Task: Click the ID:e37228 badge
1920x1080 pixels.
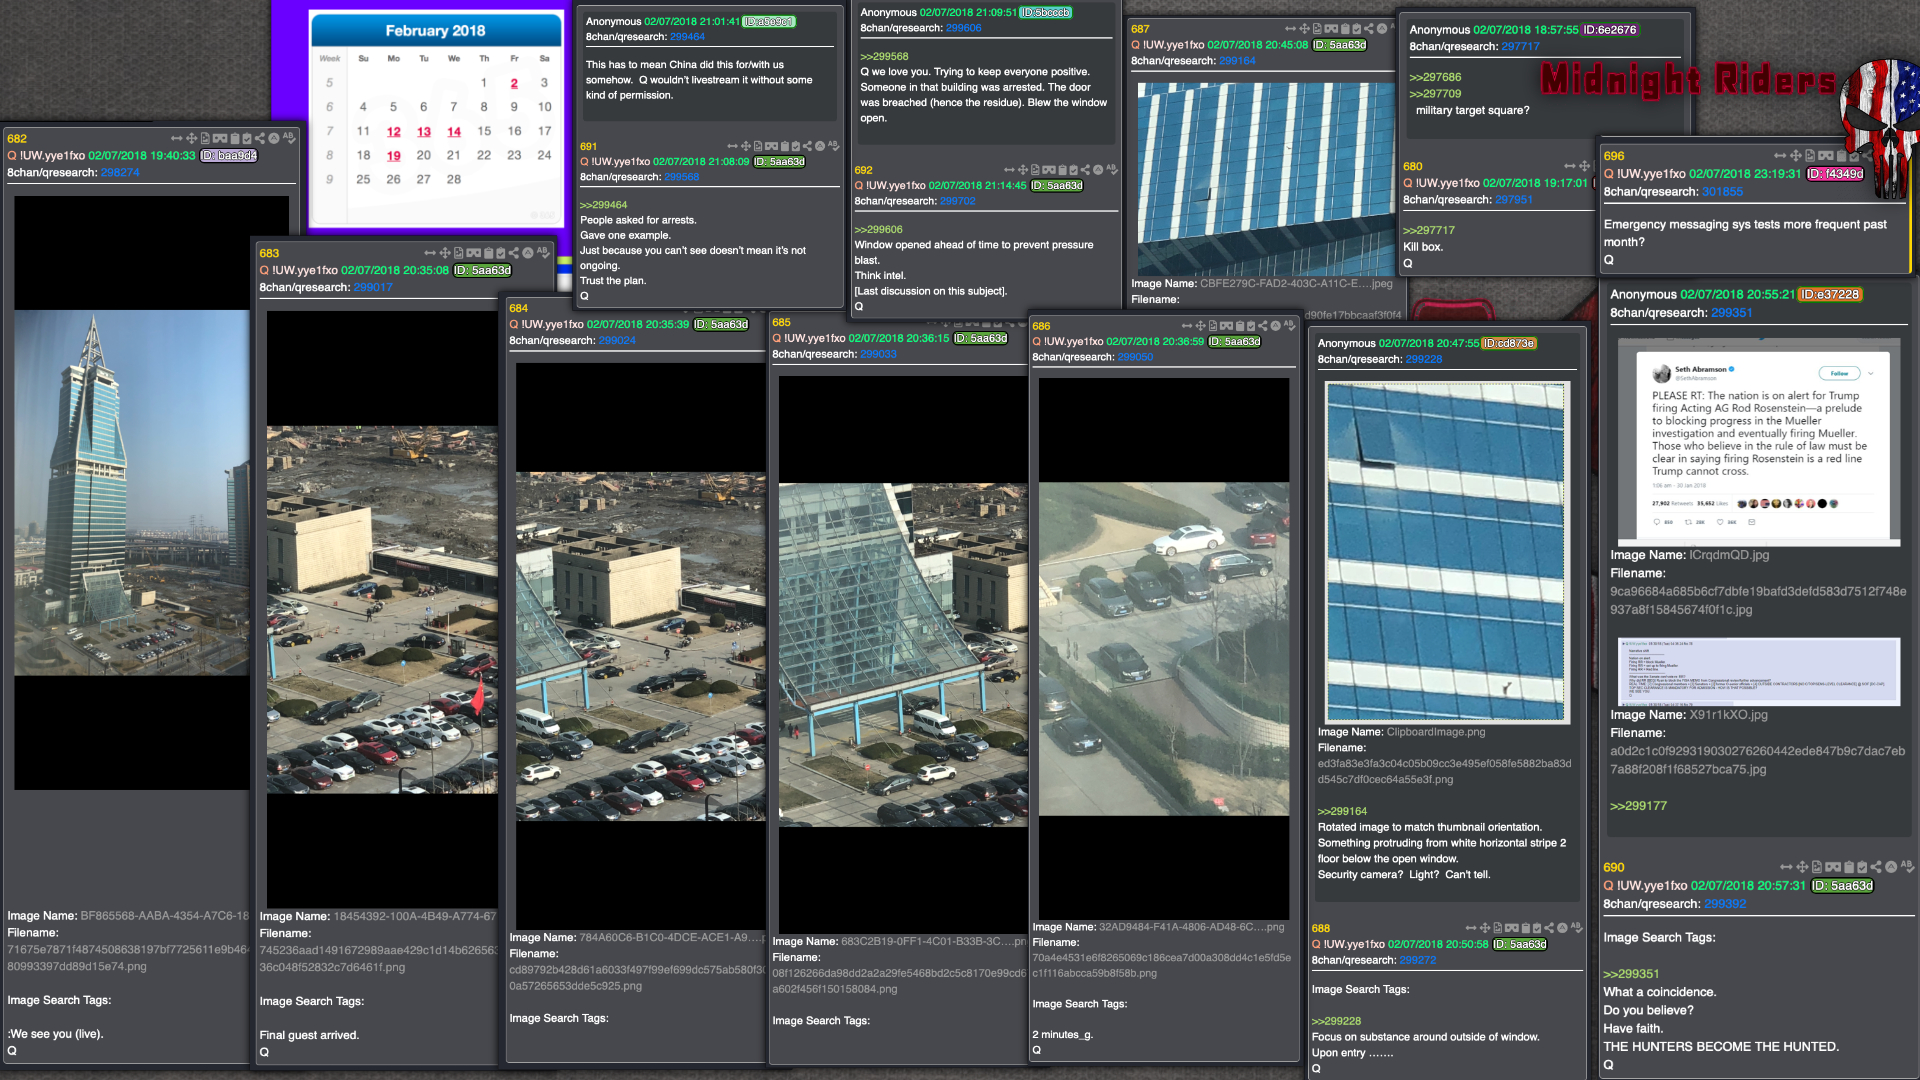Action: [x=1830, y=295]
